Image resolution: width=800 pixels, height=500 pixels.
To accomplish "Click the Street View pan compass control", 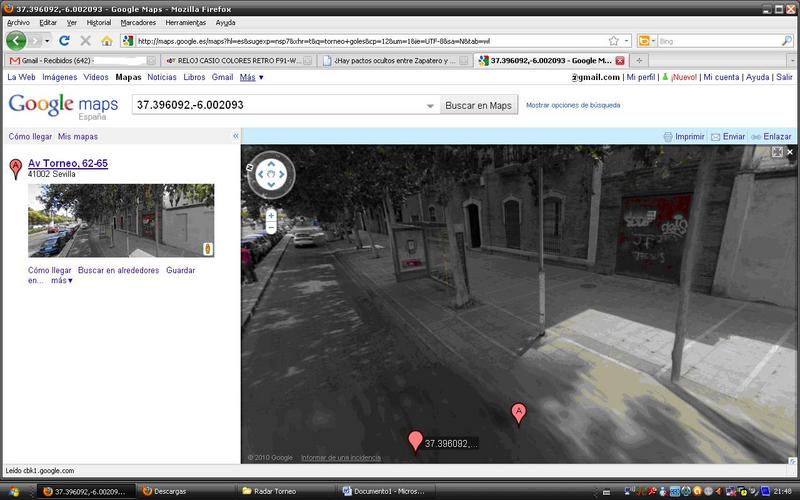I will pyautogui.click(x=271, y=174).
